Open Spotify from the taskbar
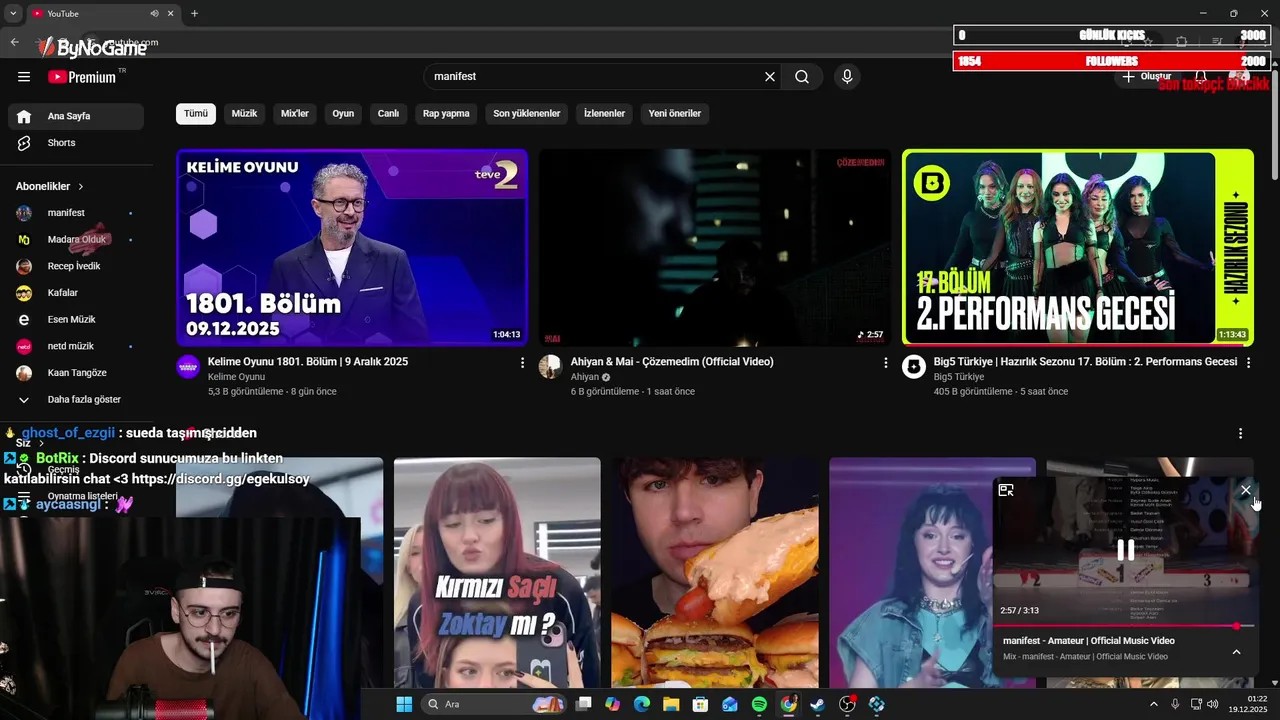Screen dimensions: 1280x720 click(x=759, y=704)
